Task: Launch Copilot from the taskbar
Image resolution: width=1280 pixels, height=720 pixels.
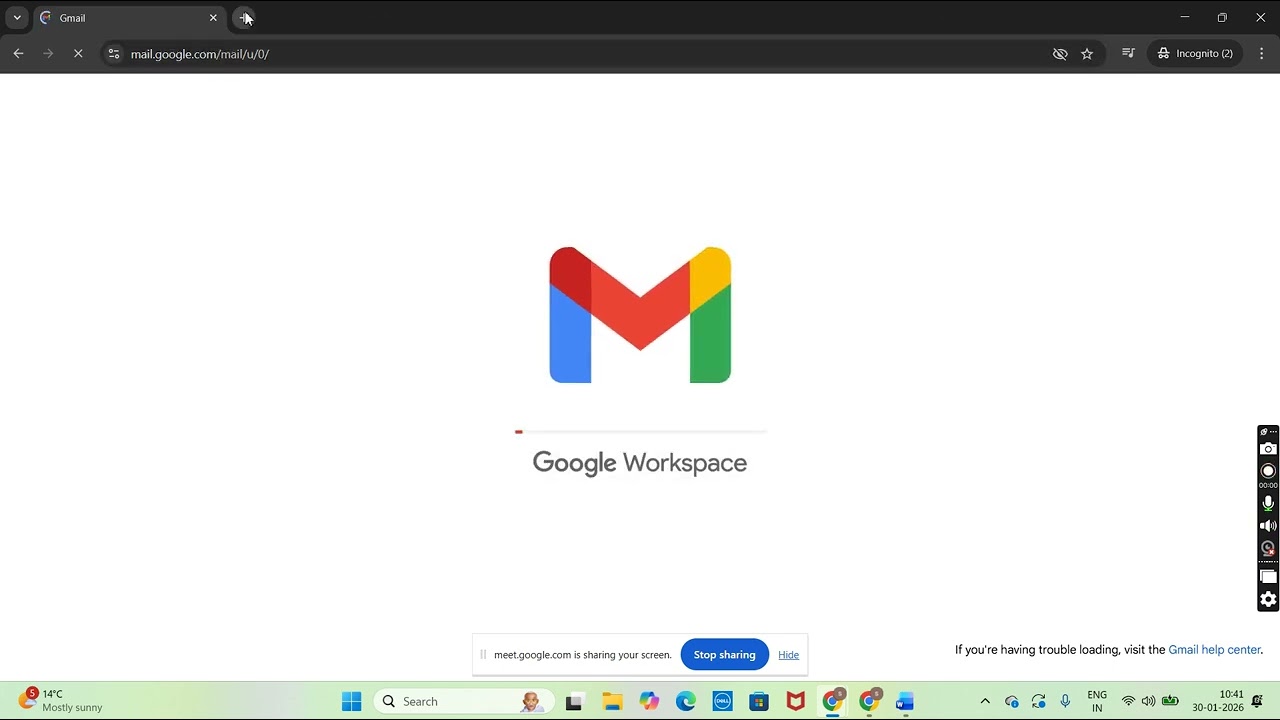Action: (650, 702)
